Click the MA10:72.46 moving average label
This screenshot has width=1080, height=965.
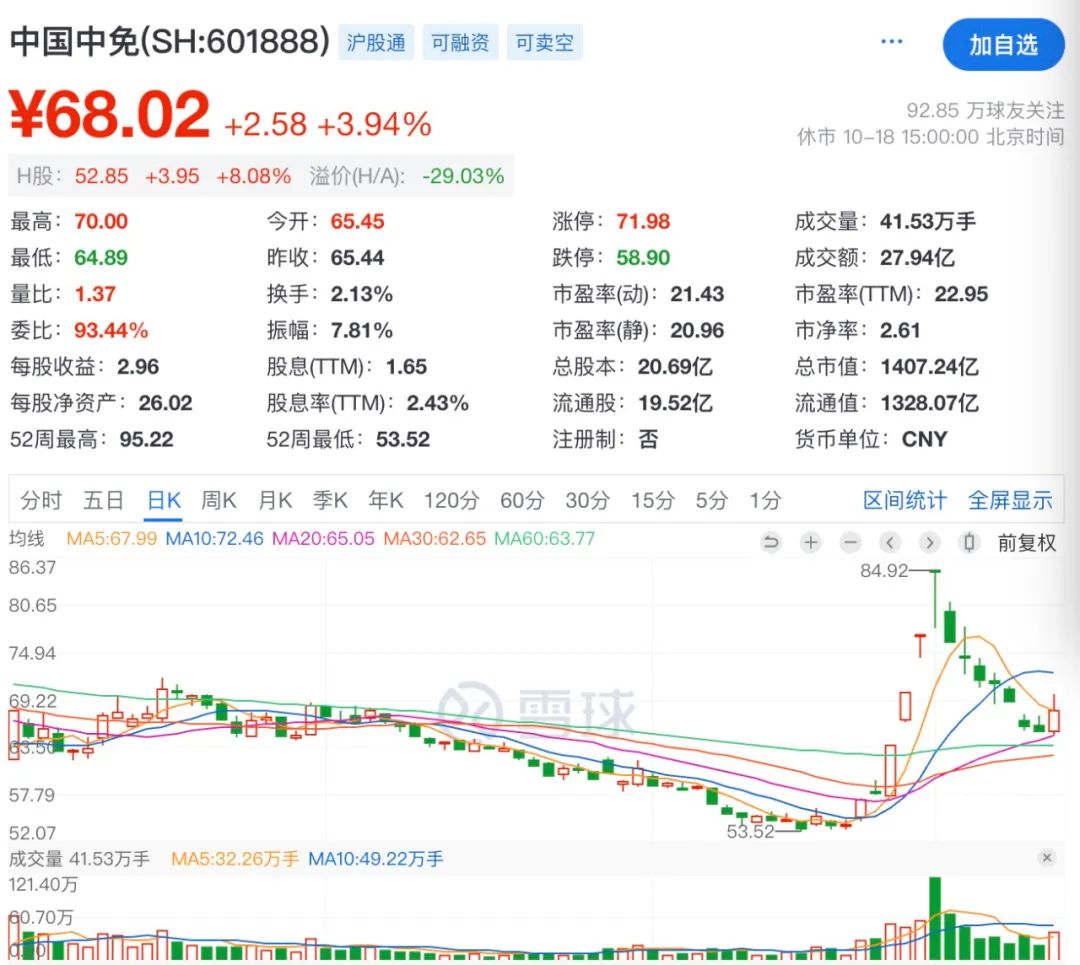tap(214, 539)
